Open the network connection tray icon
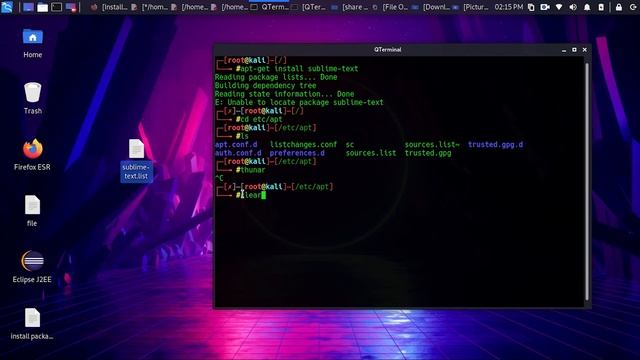 [559, 7]
